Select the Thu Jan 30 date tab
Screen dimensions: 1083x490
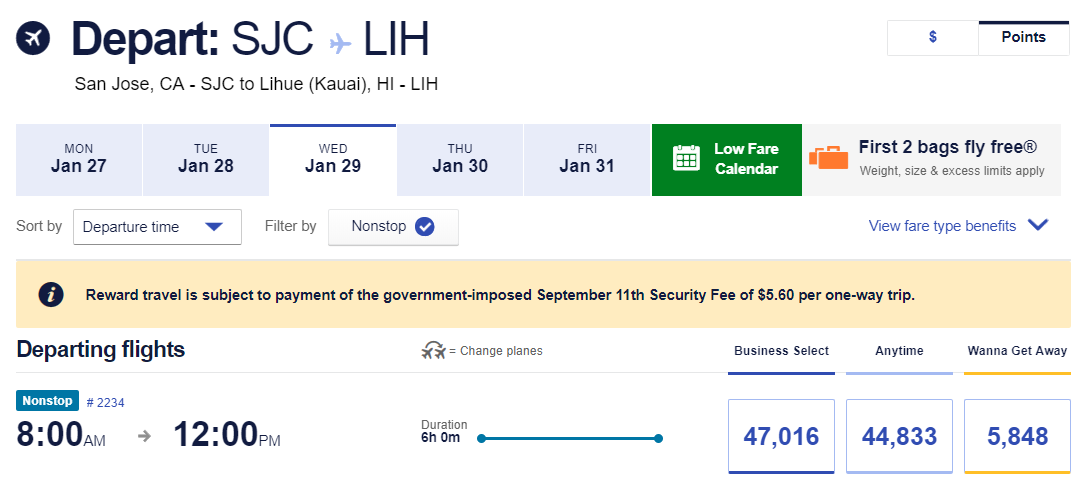pos(460,159)
